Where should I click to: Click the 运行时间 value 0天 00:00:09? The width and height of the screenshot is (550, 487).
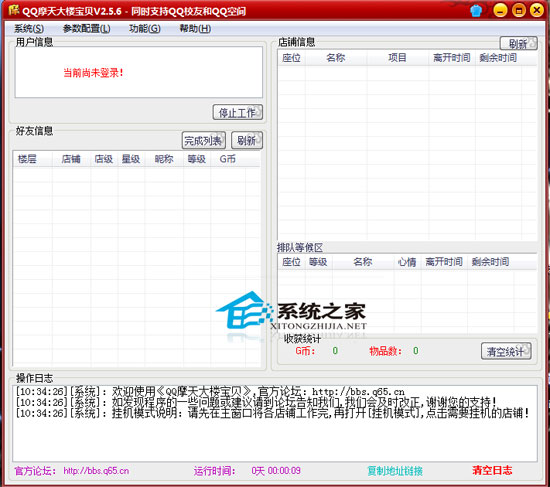point(276,471)
